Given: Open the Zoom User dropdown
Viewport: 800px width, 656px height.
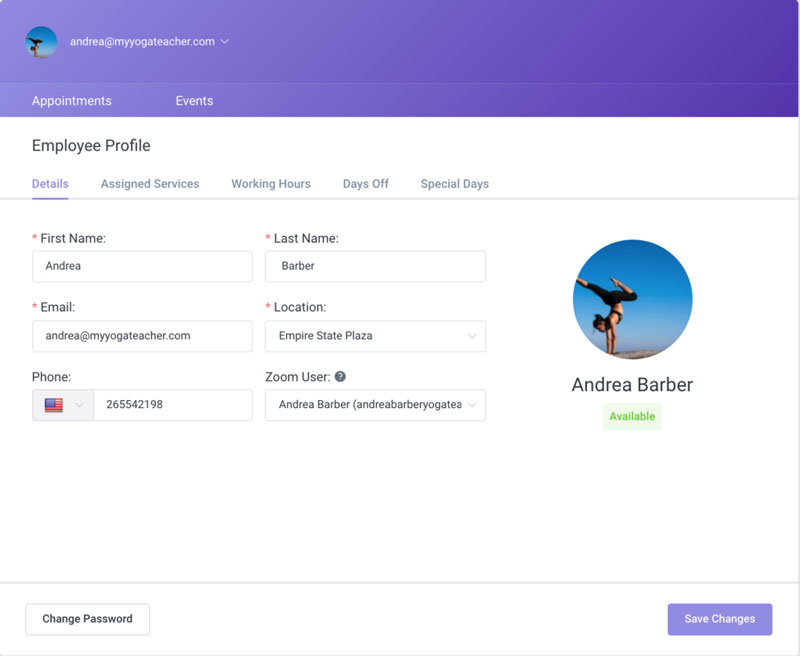Looking at the screenshot, I should pos(375,405).
